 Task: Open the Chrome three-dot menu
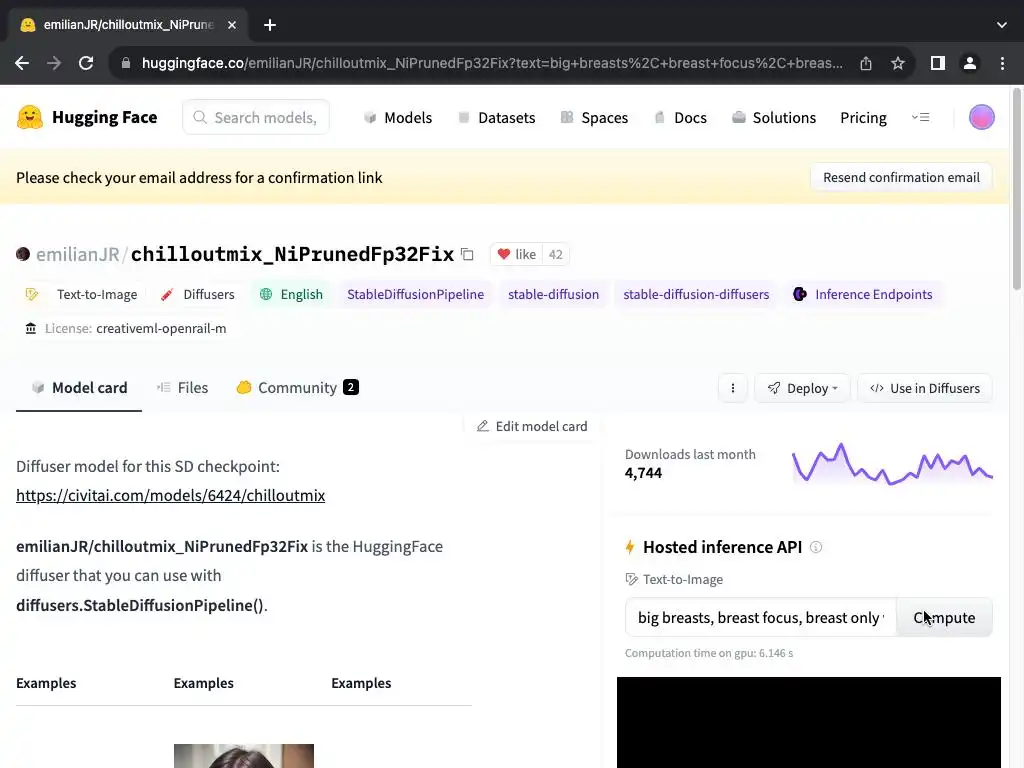(x=1002, y=63)
